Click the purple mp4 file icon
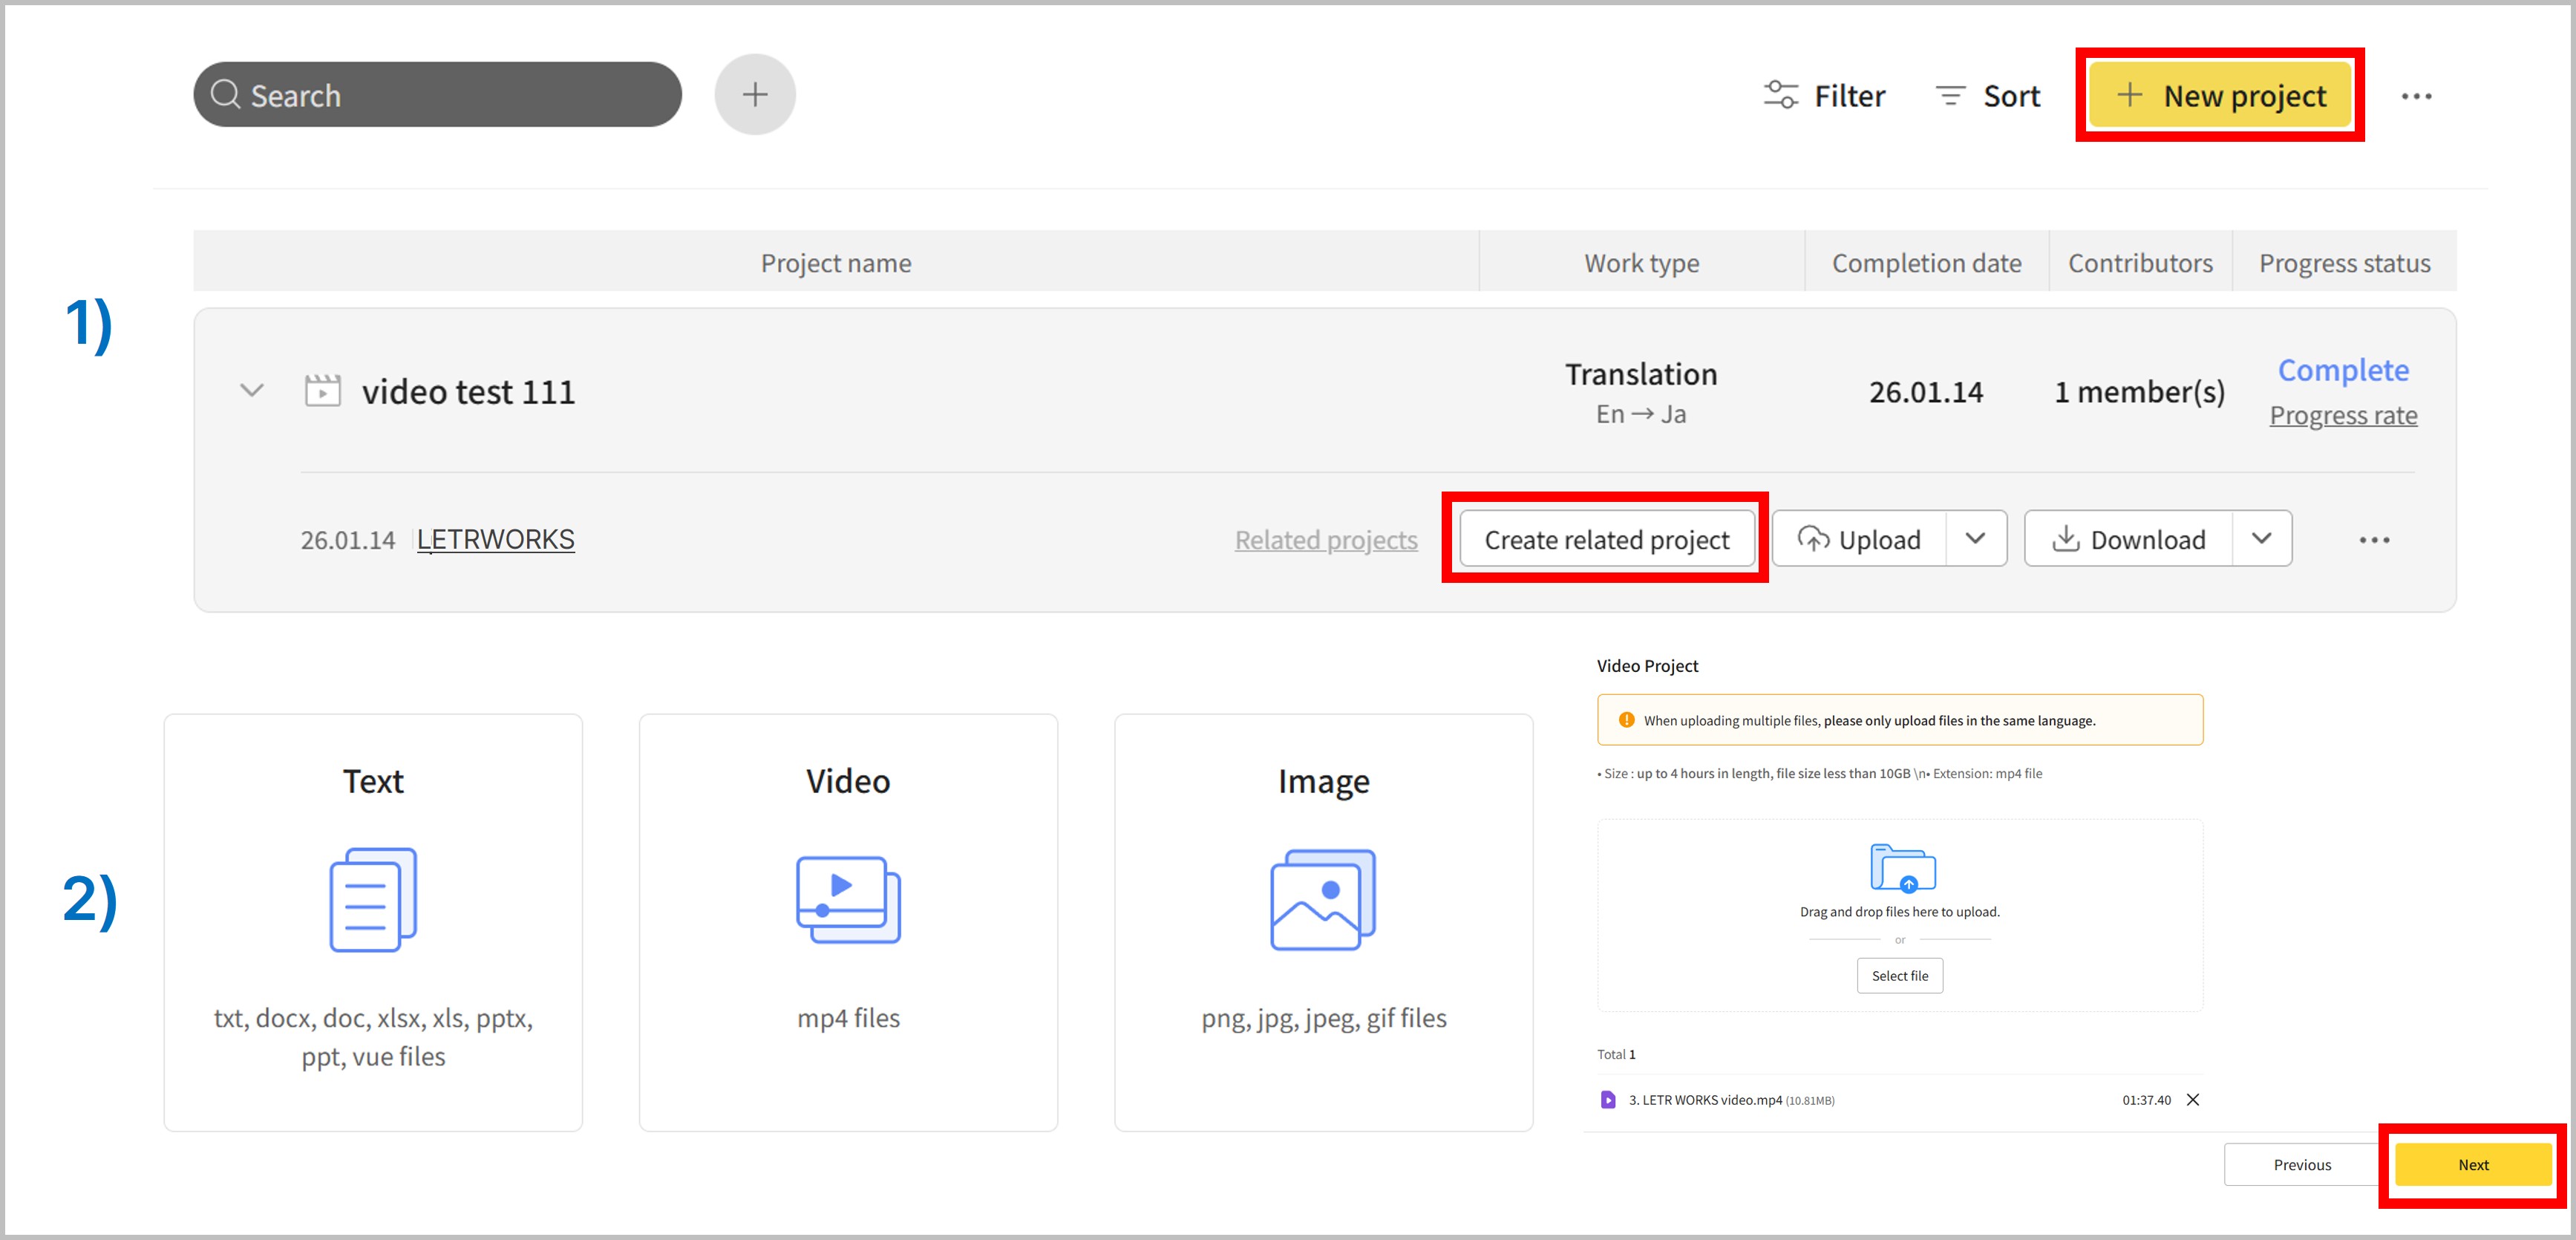This screenshot has height=1240, width=2576. point(1608,1100)
